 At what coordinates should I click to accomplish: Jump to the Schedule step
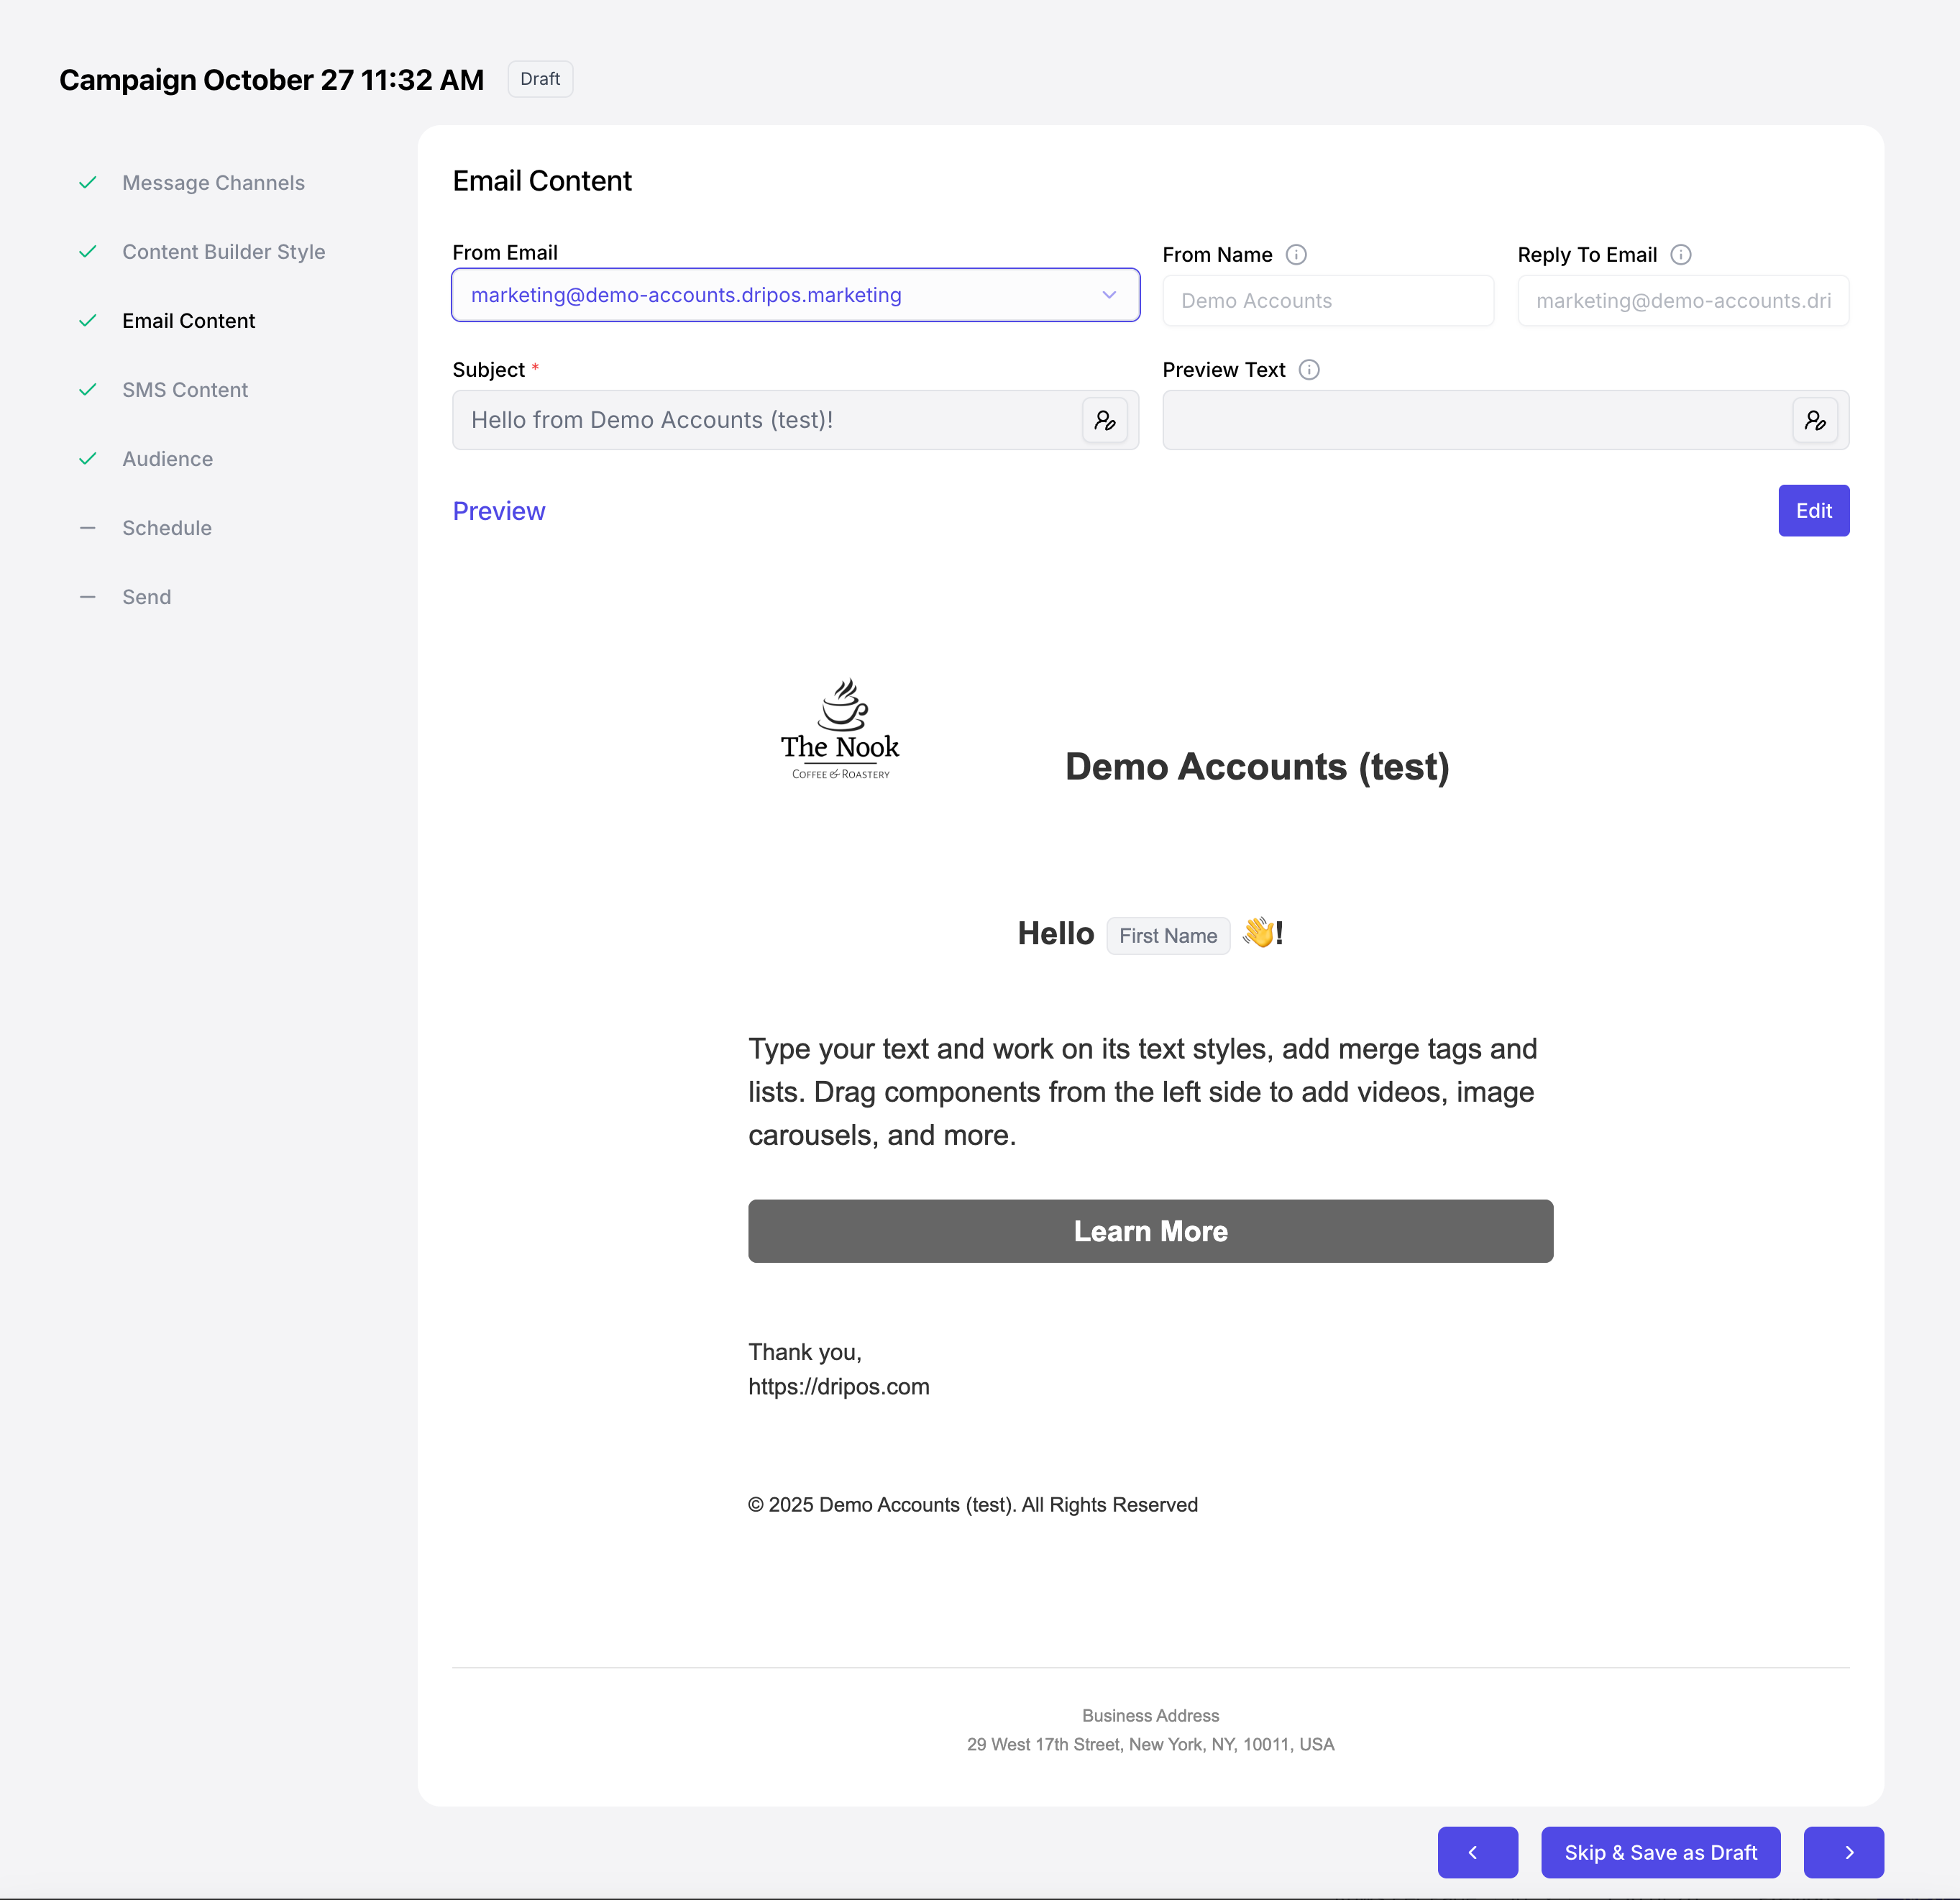pyautogui.click(x=166, y=528)
